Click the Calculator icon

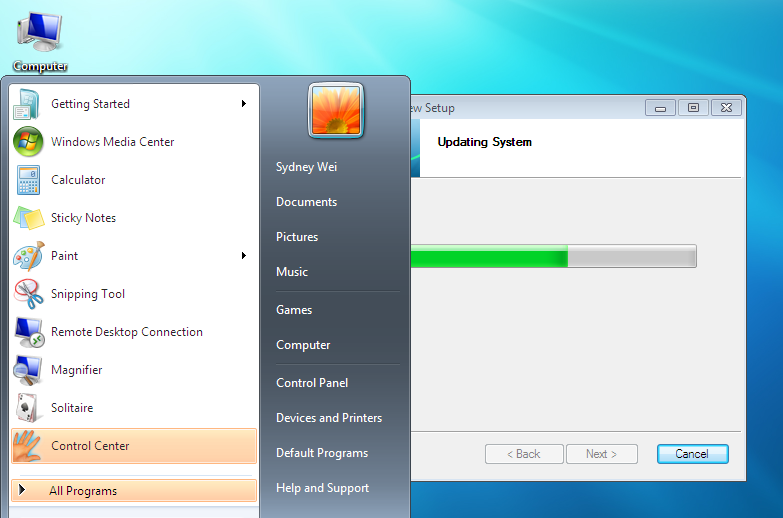point(28,180)
